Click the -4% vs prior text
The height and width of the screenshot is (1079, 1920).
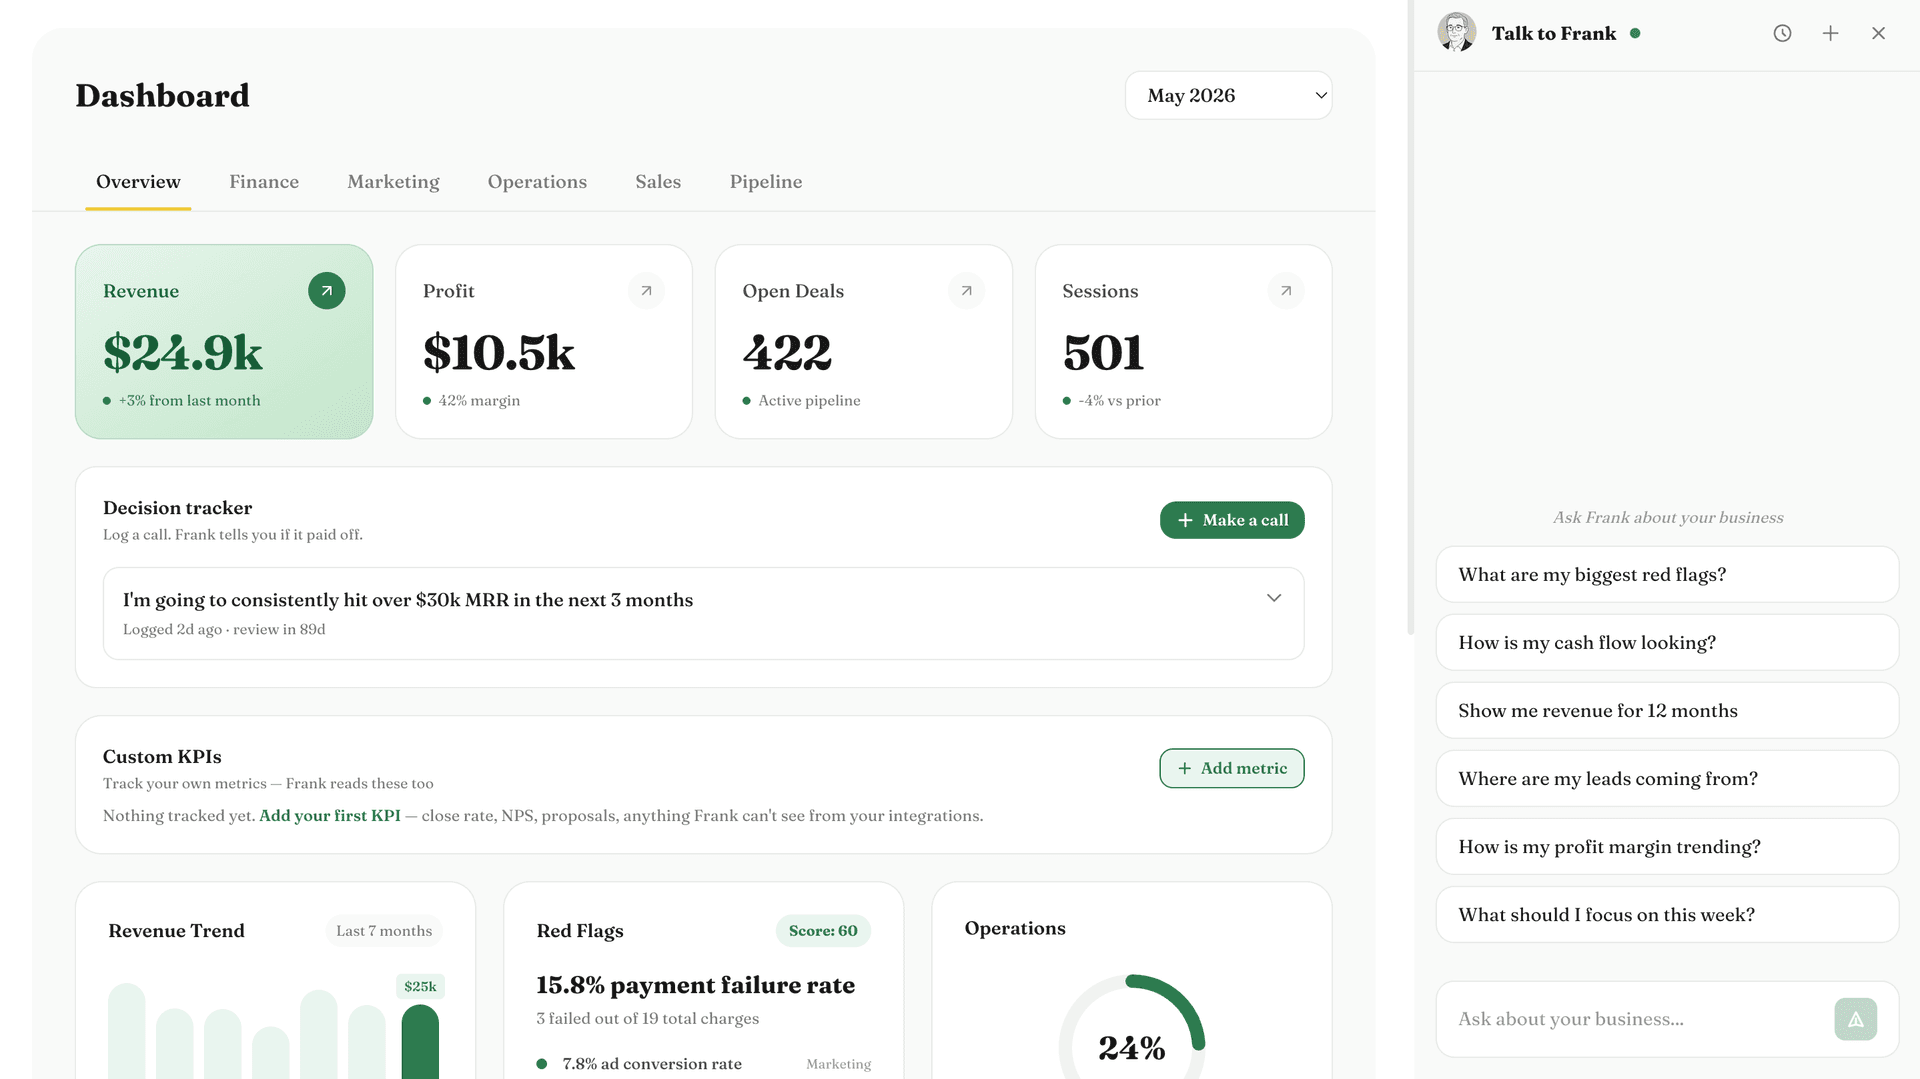tap(1119, 401)
